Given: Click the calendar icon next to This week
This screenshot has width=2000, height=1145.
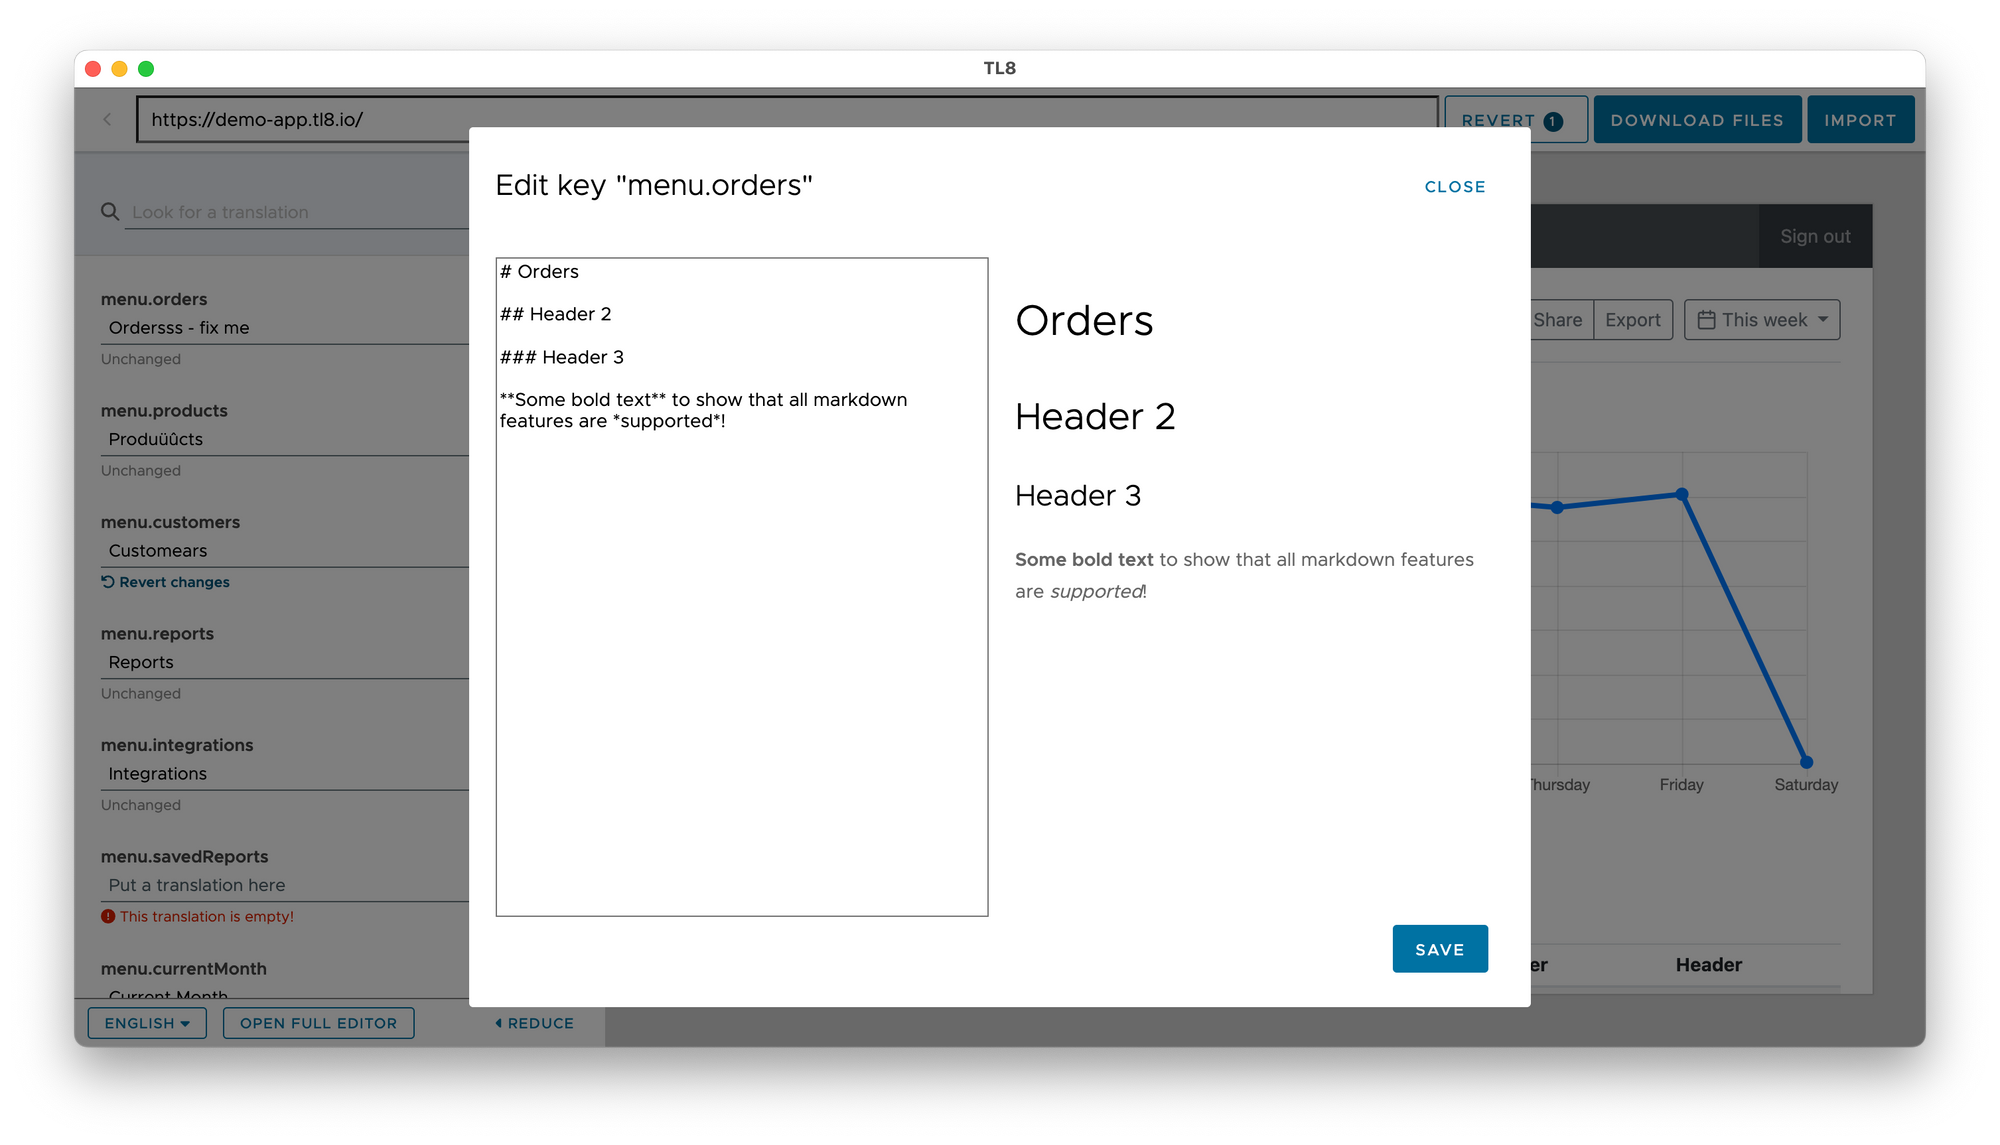Looking at the screenshot, I should [x=1706, y=319].
